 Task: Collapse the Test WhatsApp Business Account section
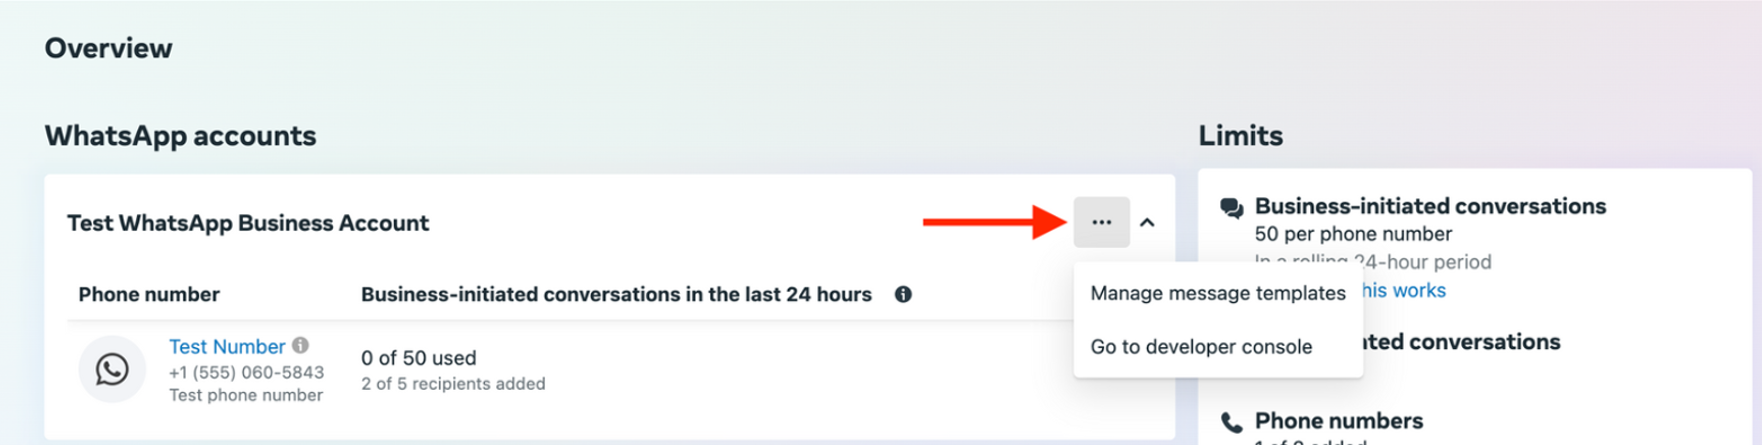click(1147, 222)
